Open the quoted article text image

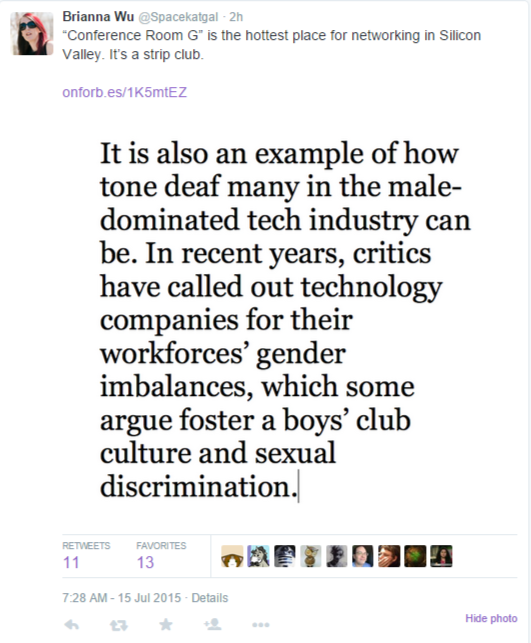pyautogui.click(x=285, y=320)
